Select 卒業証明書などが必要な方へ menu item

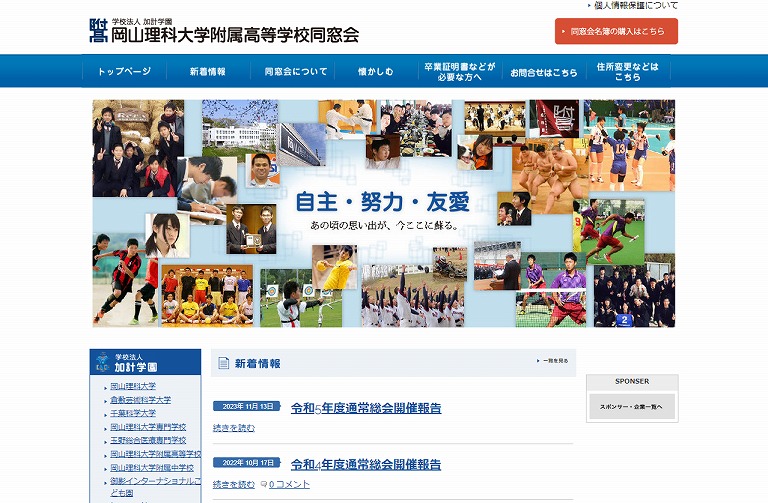(459, 72)
